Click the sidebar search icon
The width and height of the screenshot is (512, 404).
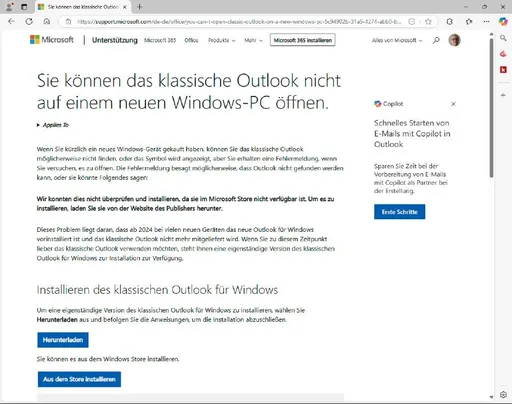pos(503,38)
